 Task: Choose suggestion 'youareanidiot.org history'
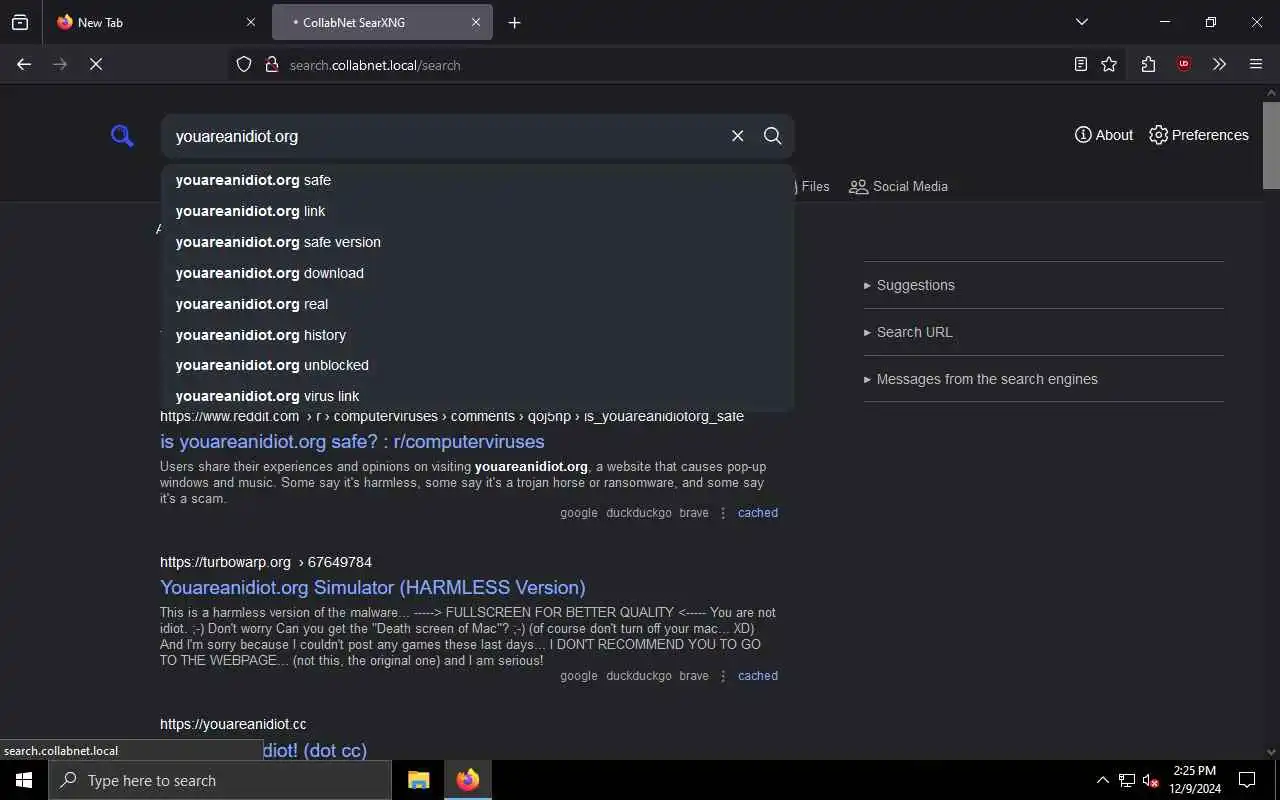click(x=478, y=335)
